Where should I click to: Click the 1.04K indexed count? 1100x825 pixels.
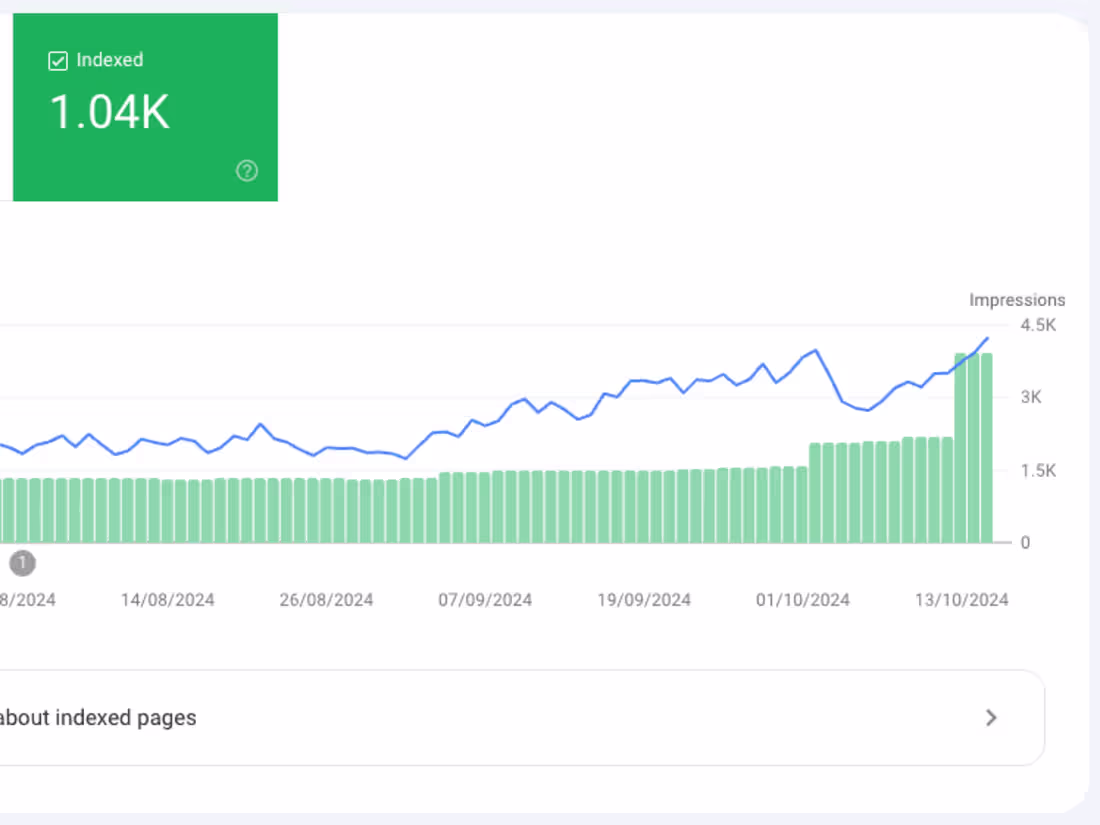pyautogui.click(x=107, y=112)
